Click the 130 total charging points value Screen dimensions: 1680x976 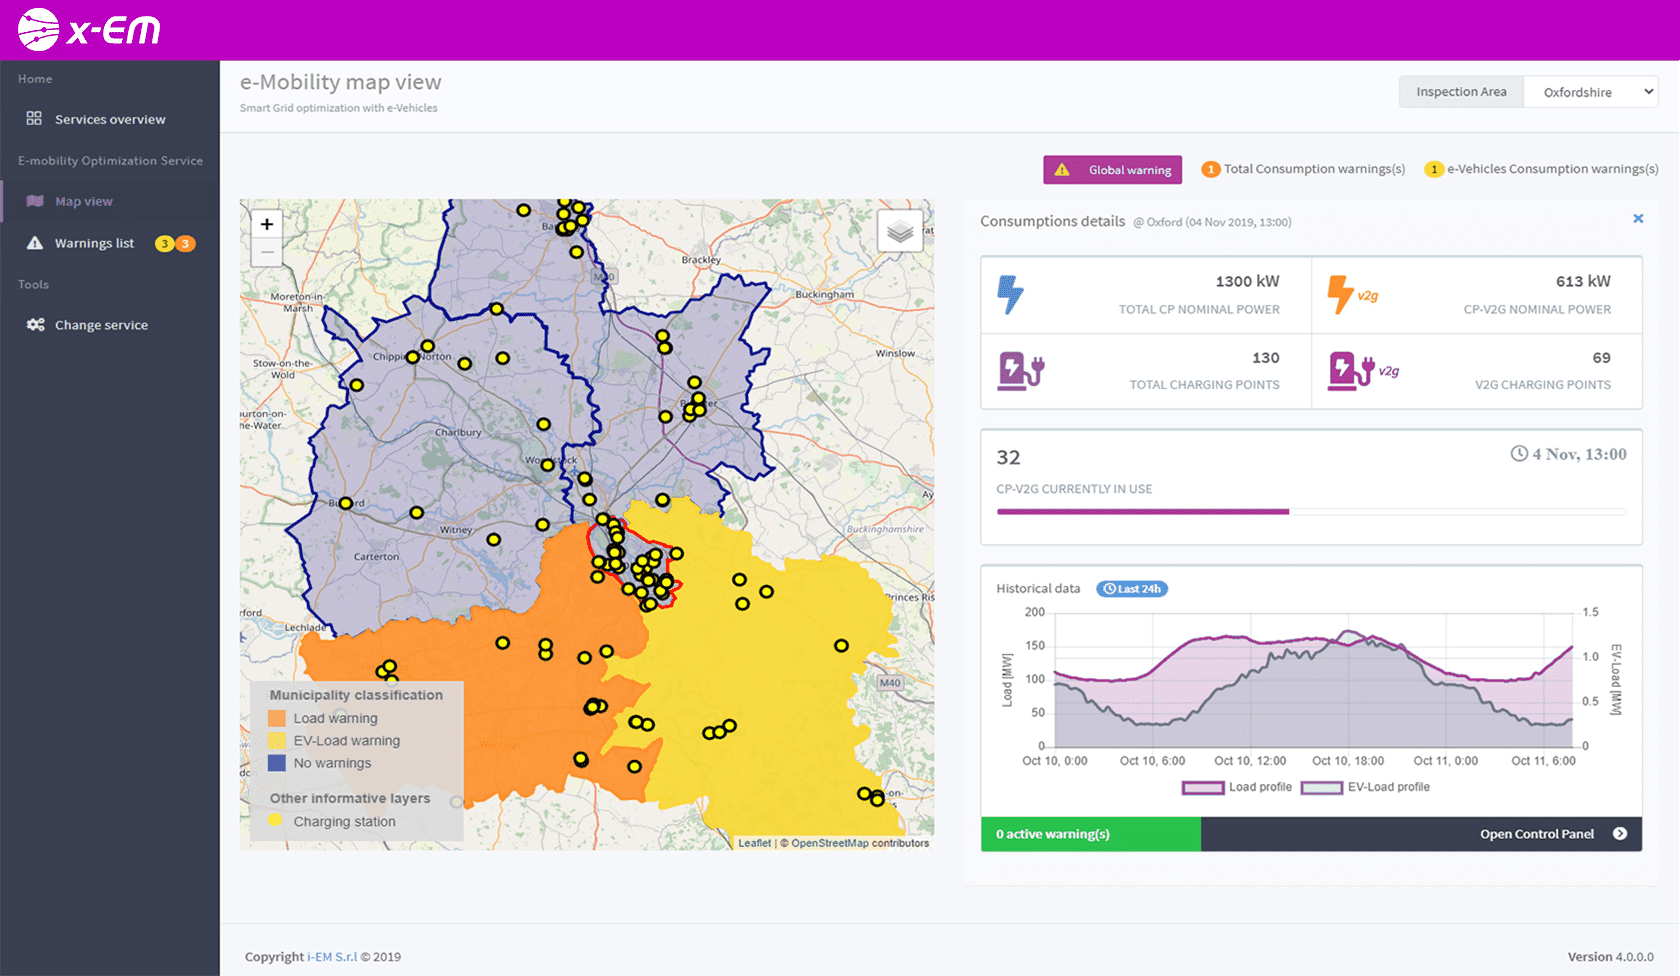point(1266,358)
